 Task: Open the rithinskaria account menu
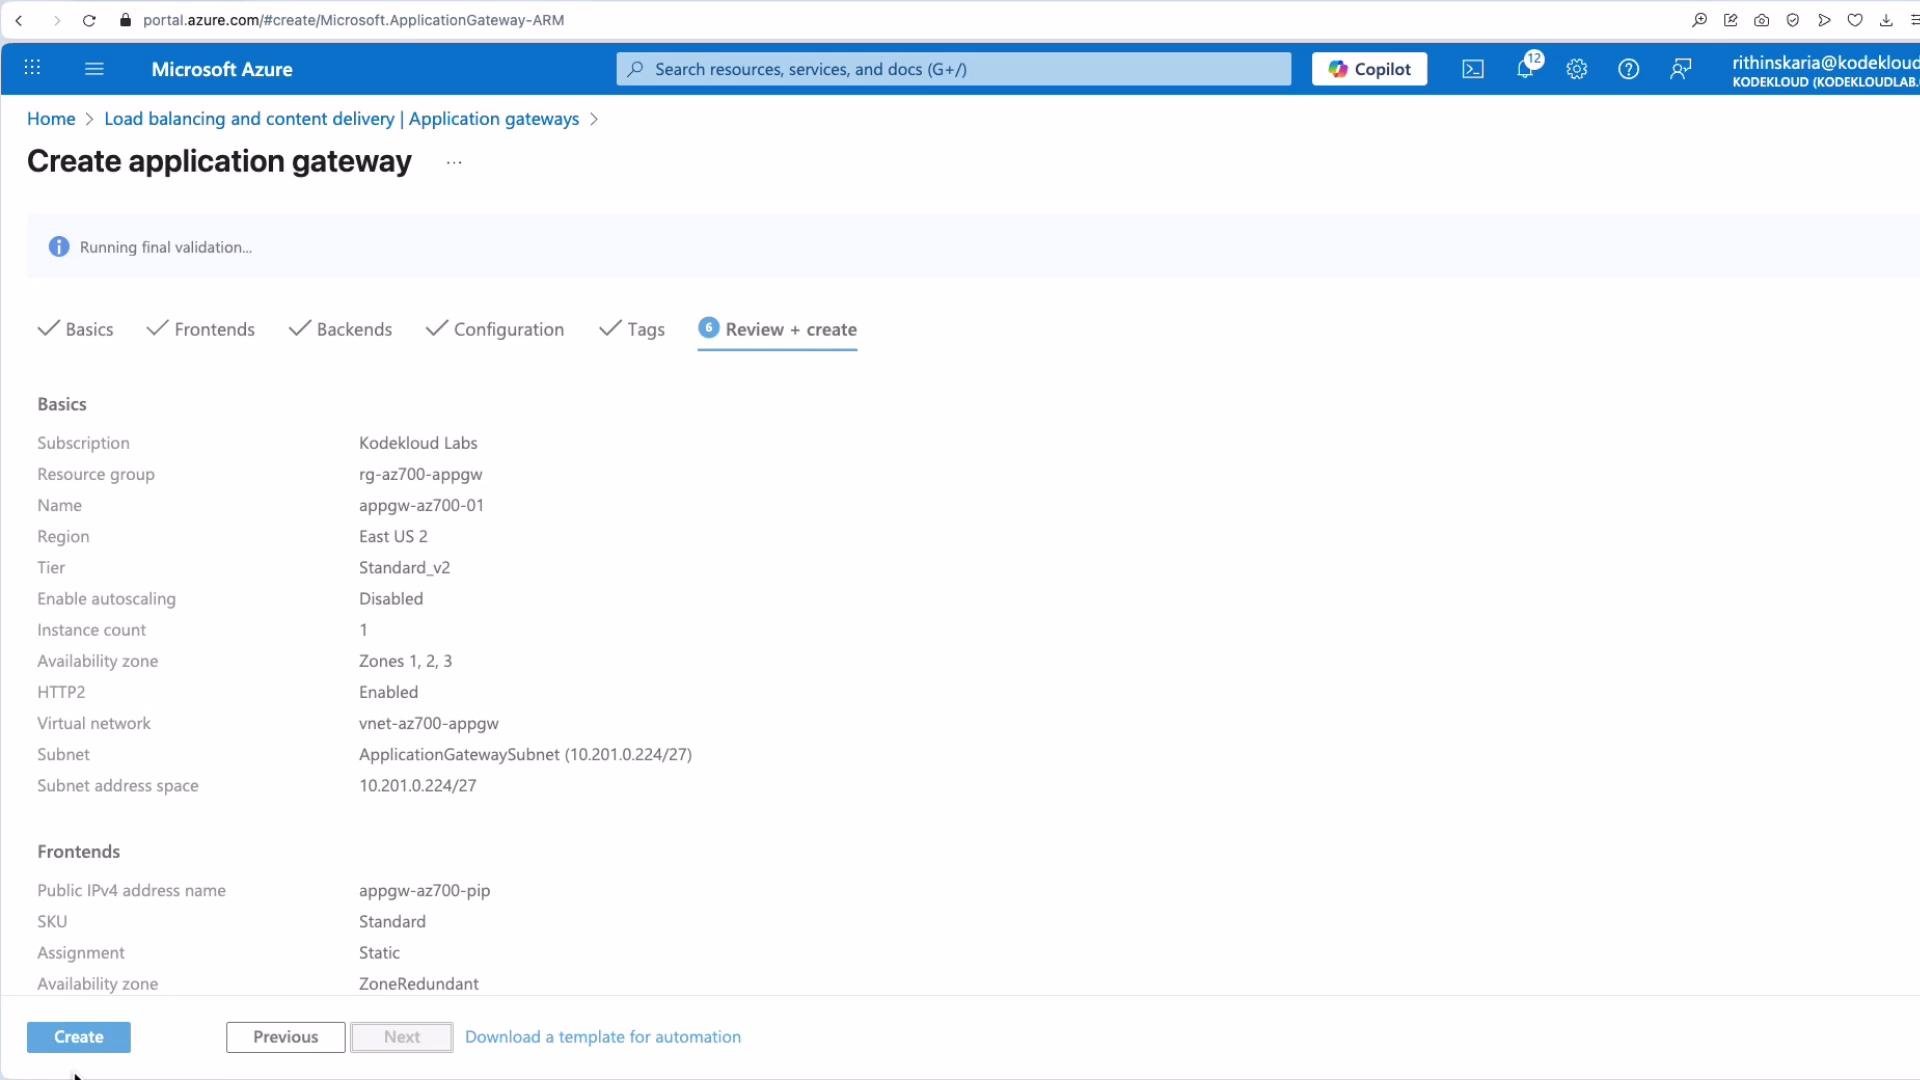point(1825,70)
